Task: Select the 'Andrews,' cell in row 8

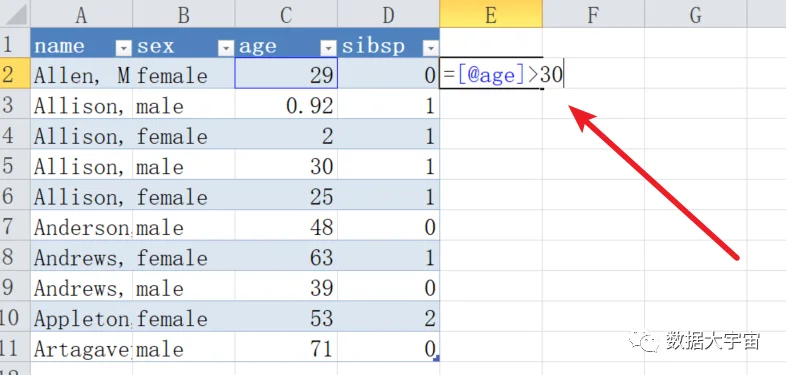Action: tap(81, 256)
